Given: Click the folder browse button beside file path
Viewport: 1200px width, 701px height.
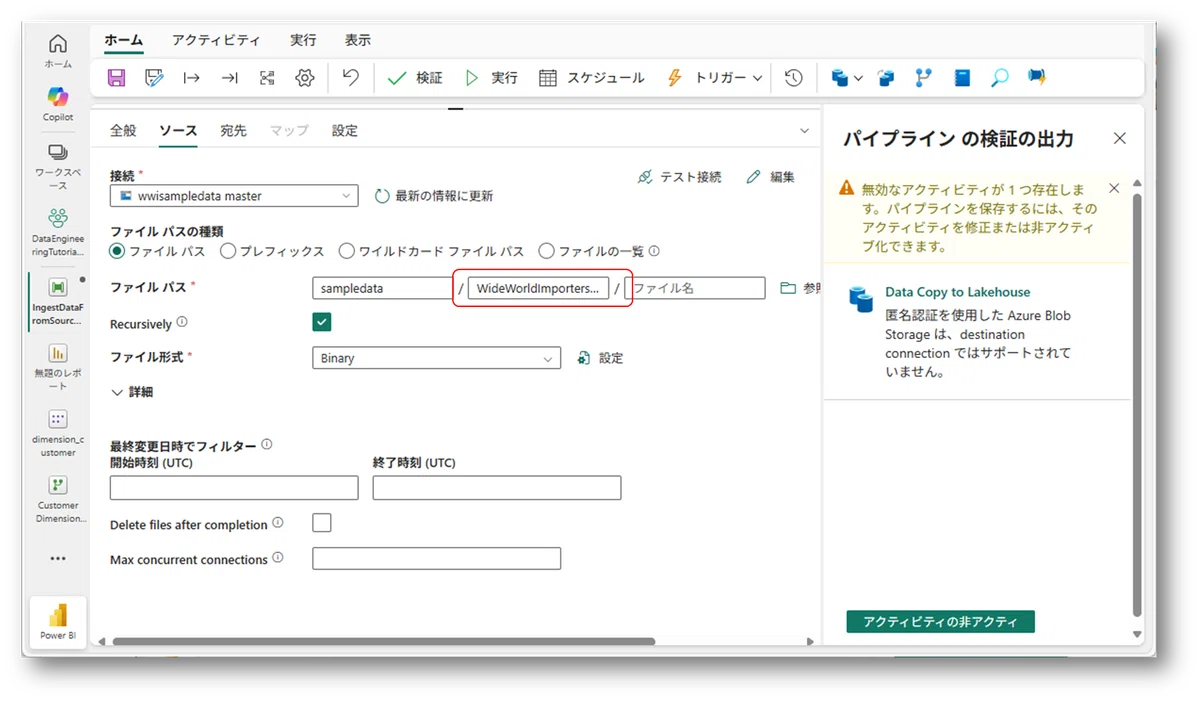Looking at the screenshot, I should (x=799, y=288).
